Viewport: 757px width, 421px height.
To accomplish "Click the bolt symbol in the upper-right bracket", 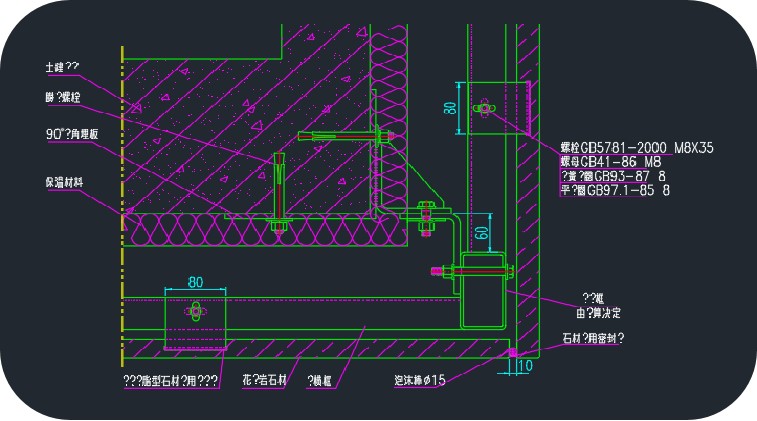I will [x=484, y=108].
